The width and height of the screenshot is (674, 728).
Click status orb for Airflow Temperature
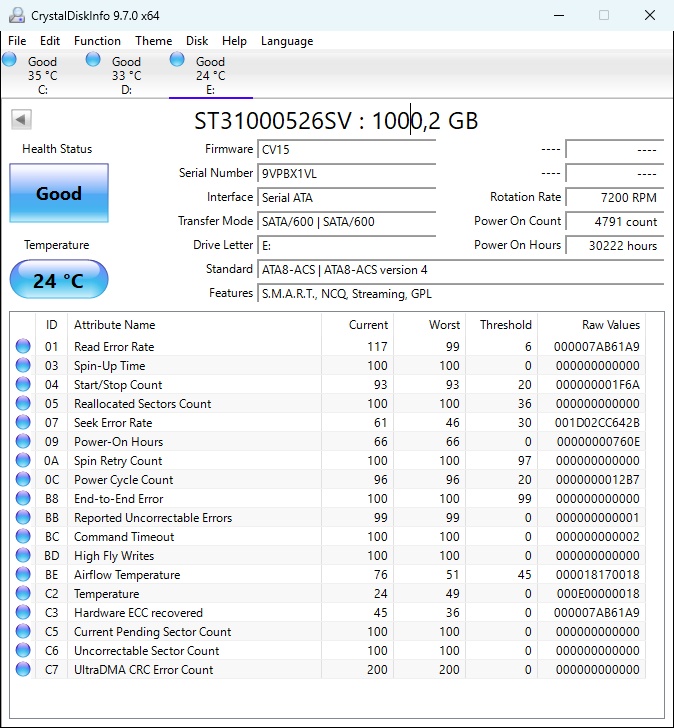point(23,575)
